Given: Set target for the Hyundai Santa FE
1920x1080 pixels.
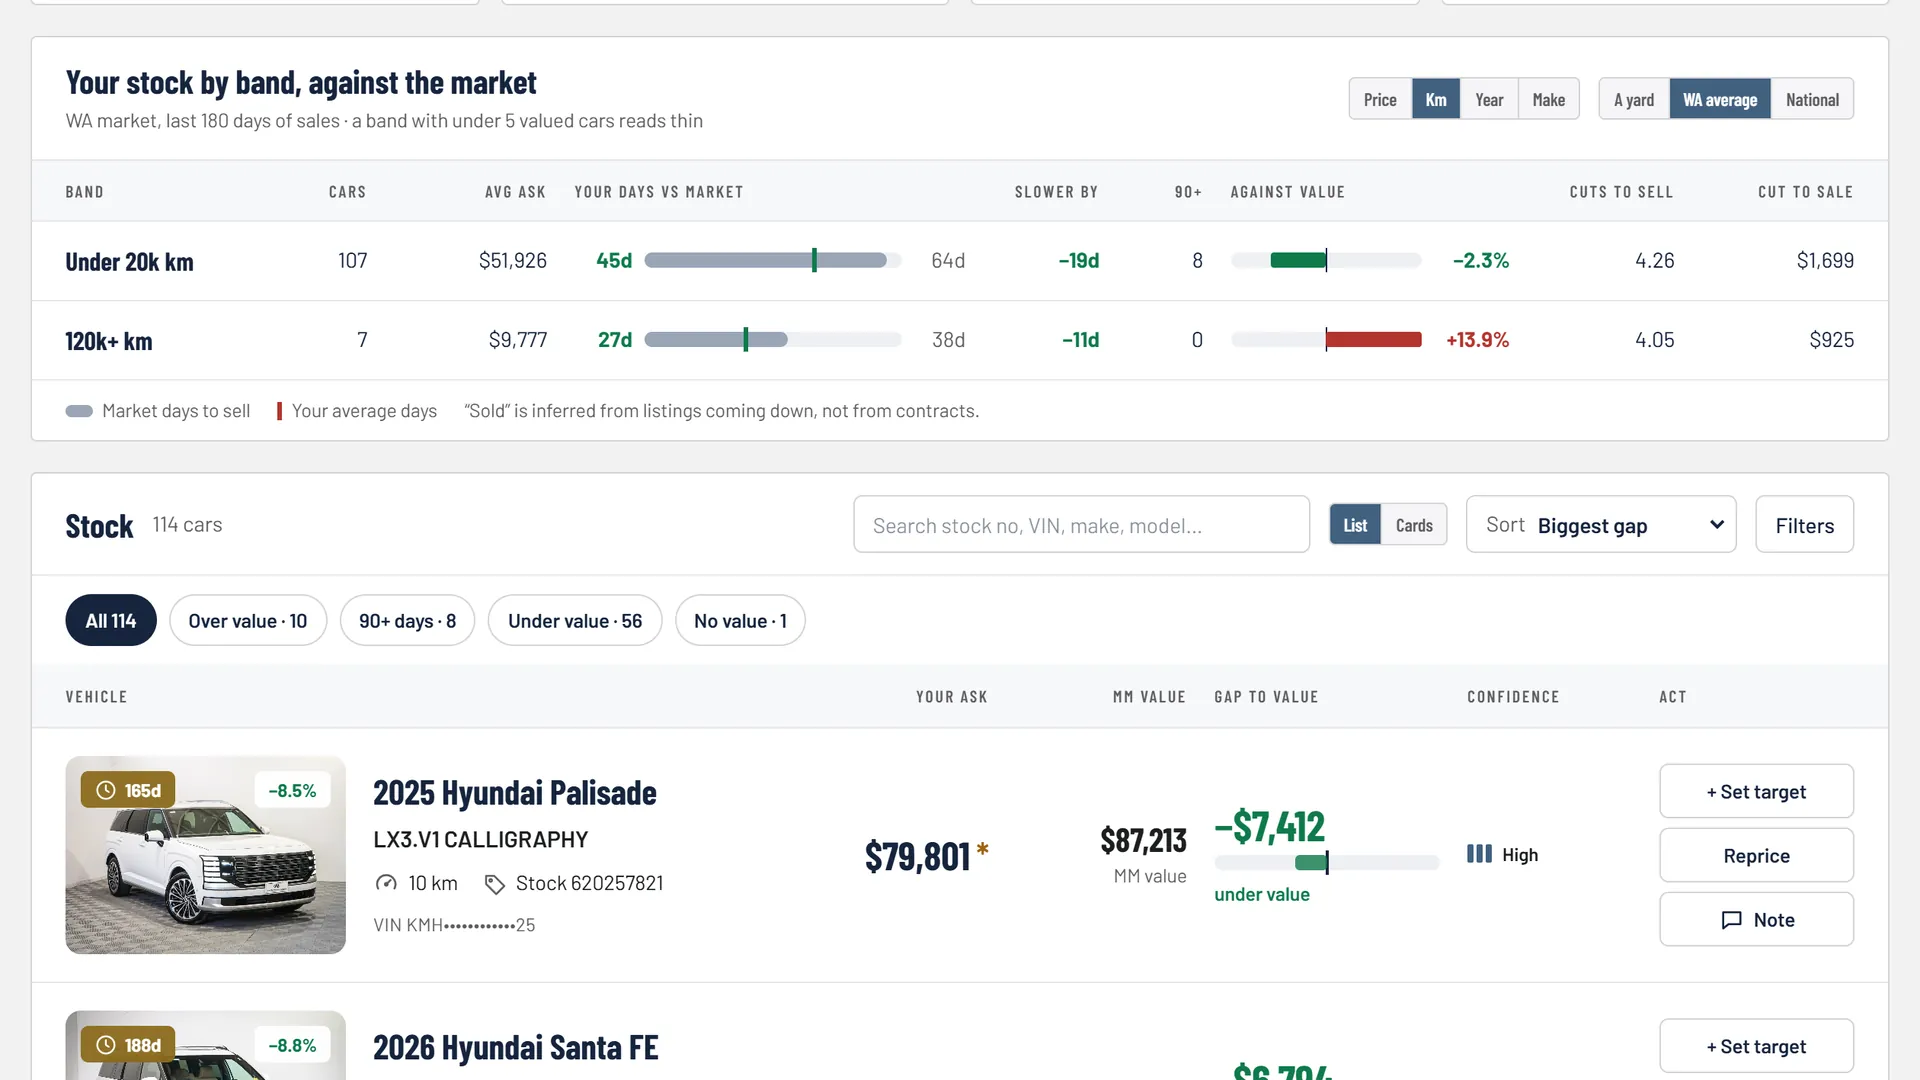Looking at the screenshot, I should click(x=1756, y=1047).
